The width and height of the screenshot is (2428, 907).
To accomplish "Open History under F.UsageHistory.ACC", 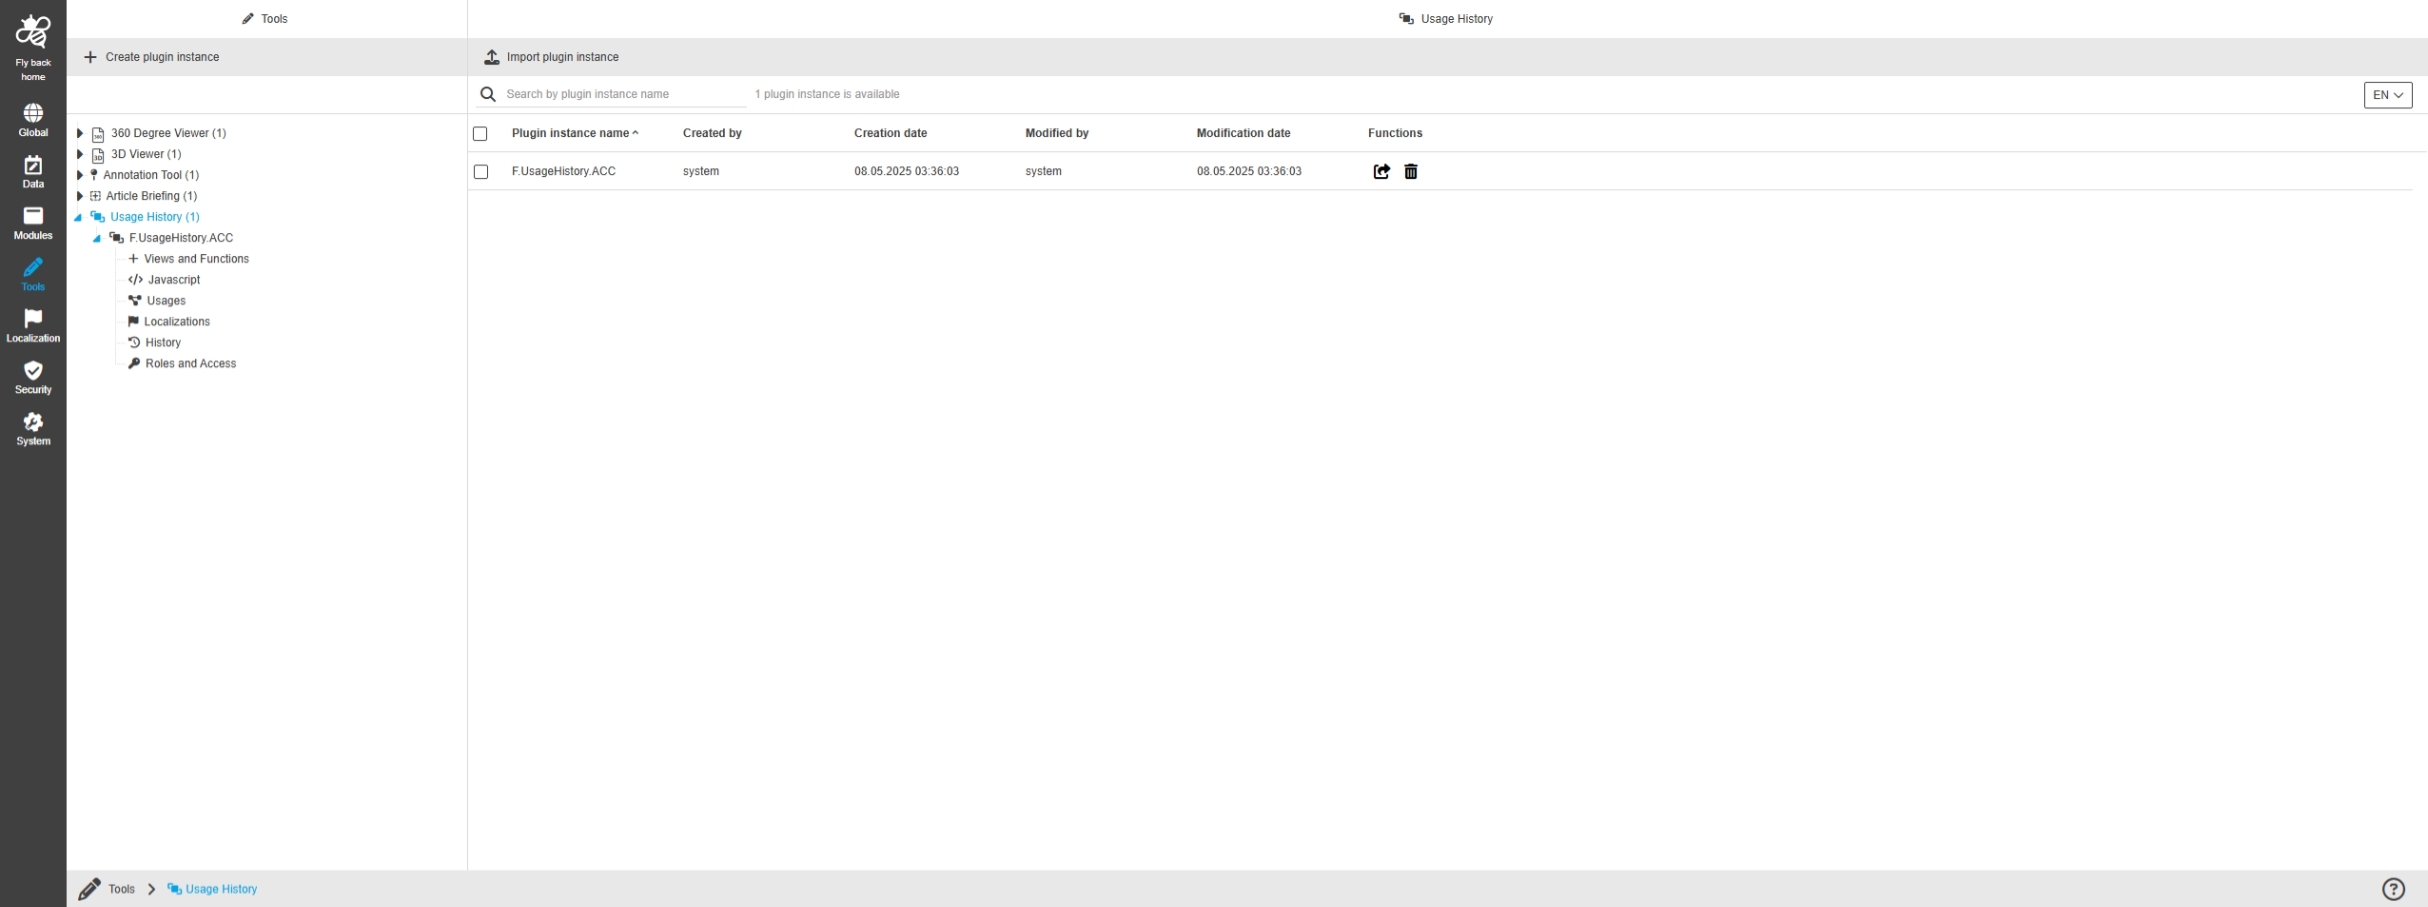I will (x=163, y=343).
